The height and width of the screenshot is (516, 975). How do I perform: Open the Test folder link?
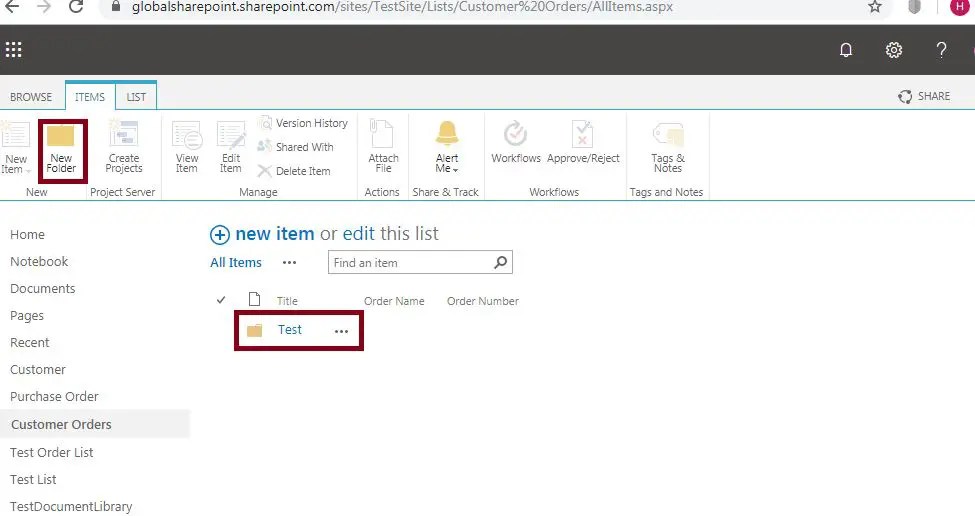click(x=290, y=329)
